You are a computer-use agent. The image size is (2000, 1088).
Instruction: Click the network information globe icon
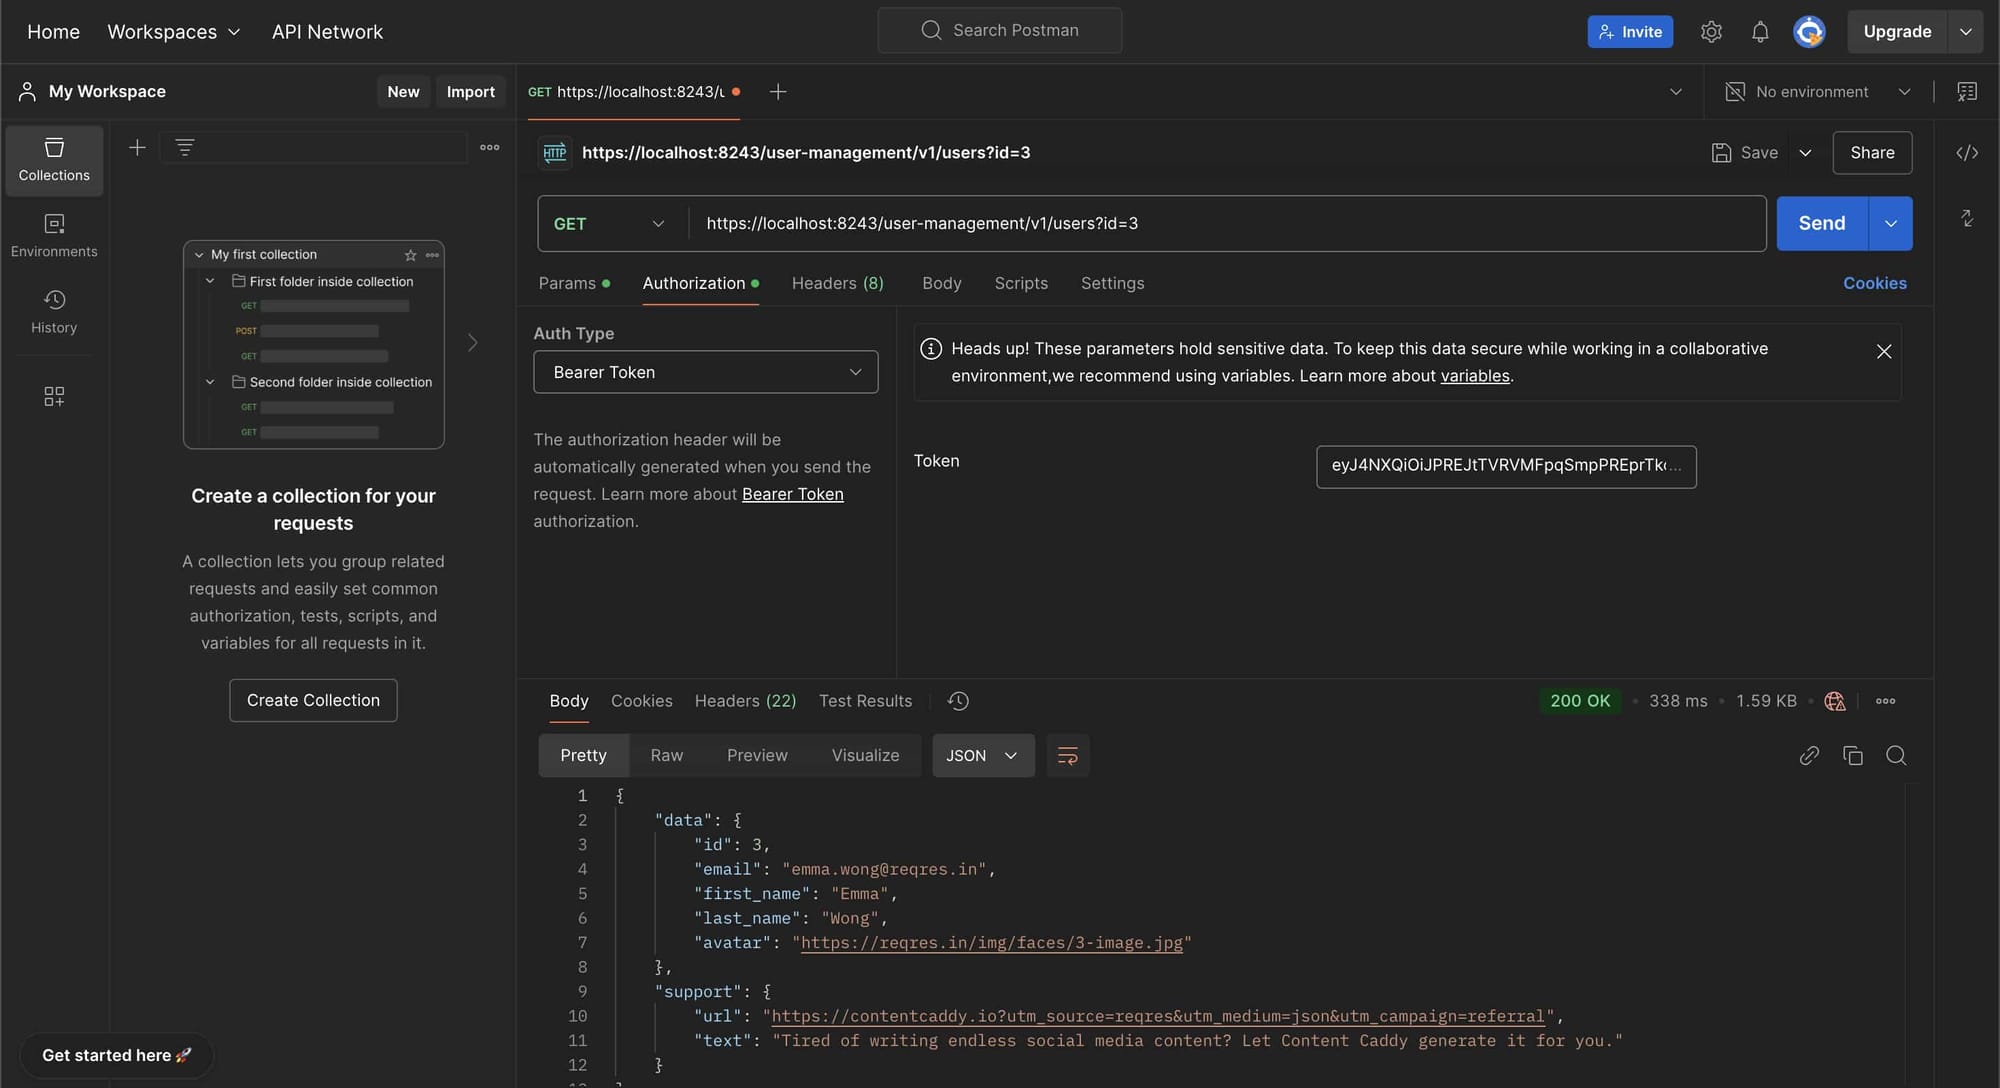pyautogui.click(x=1834, y=701)
